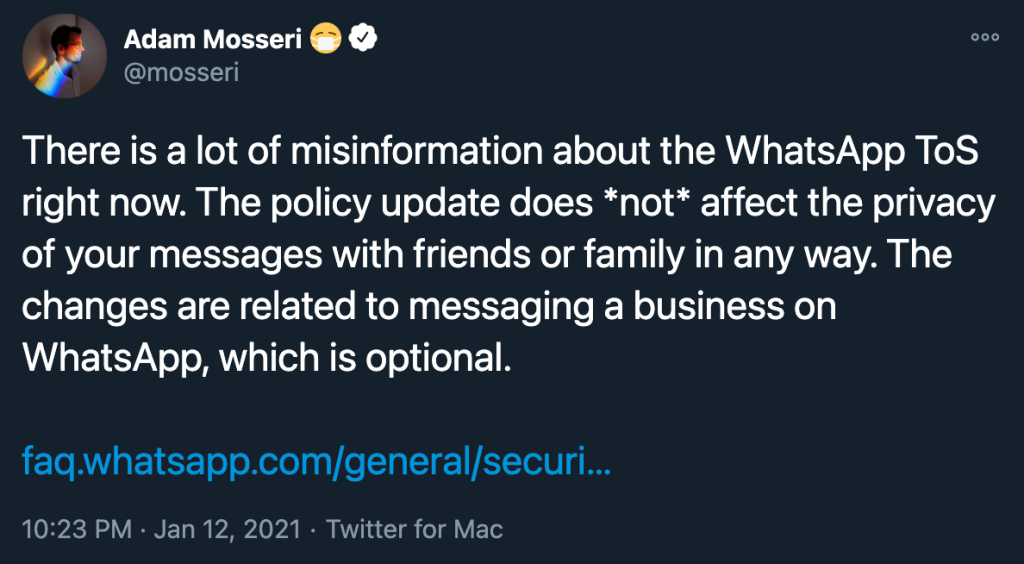
Task: Open the Adam Mosseri display name profile
Action: coord(213,41)
